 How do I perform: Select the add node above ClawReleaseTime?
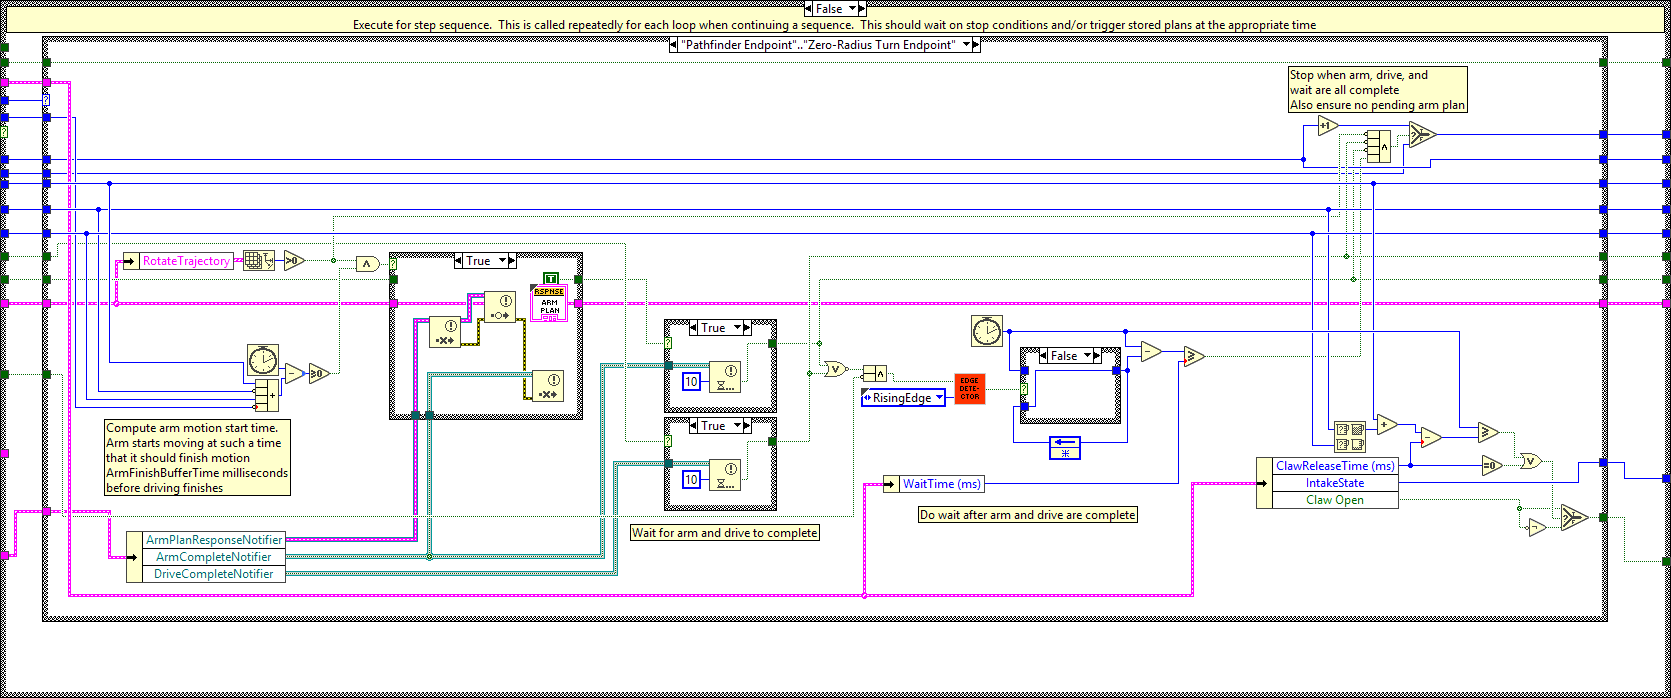1386,425
